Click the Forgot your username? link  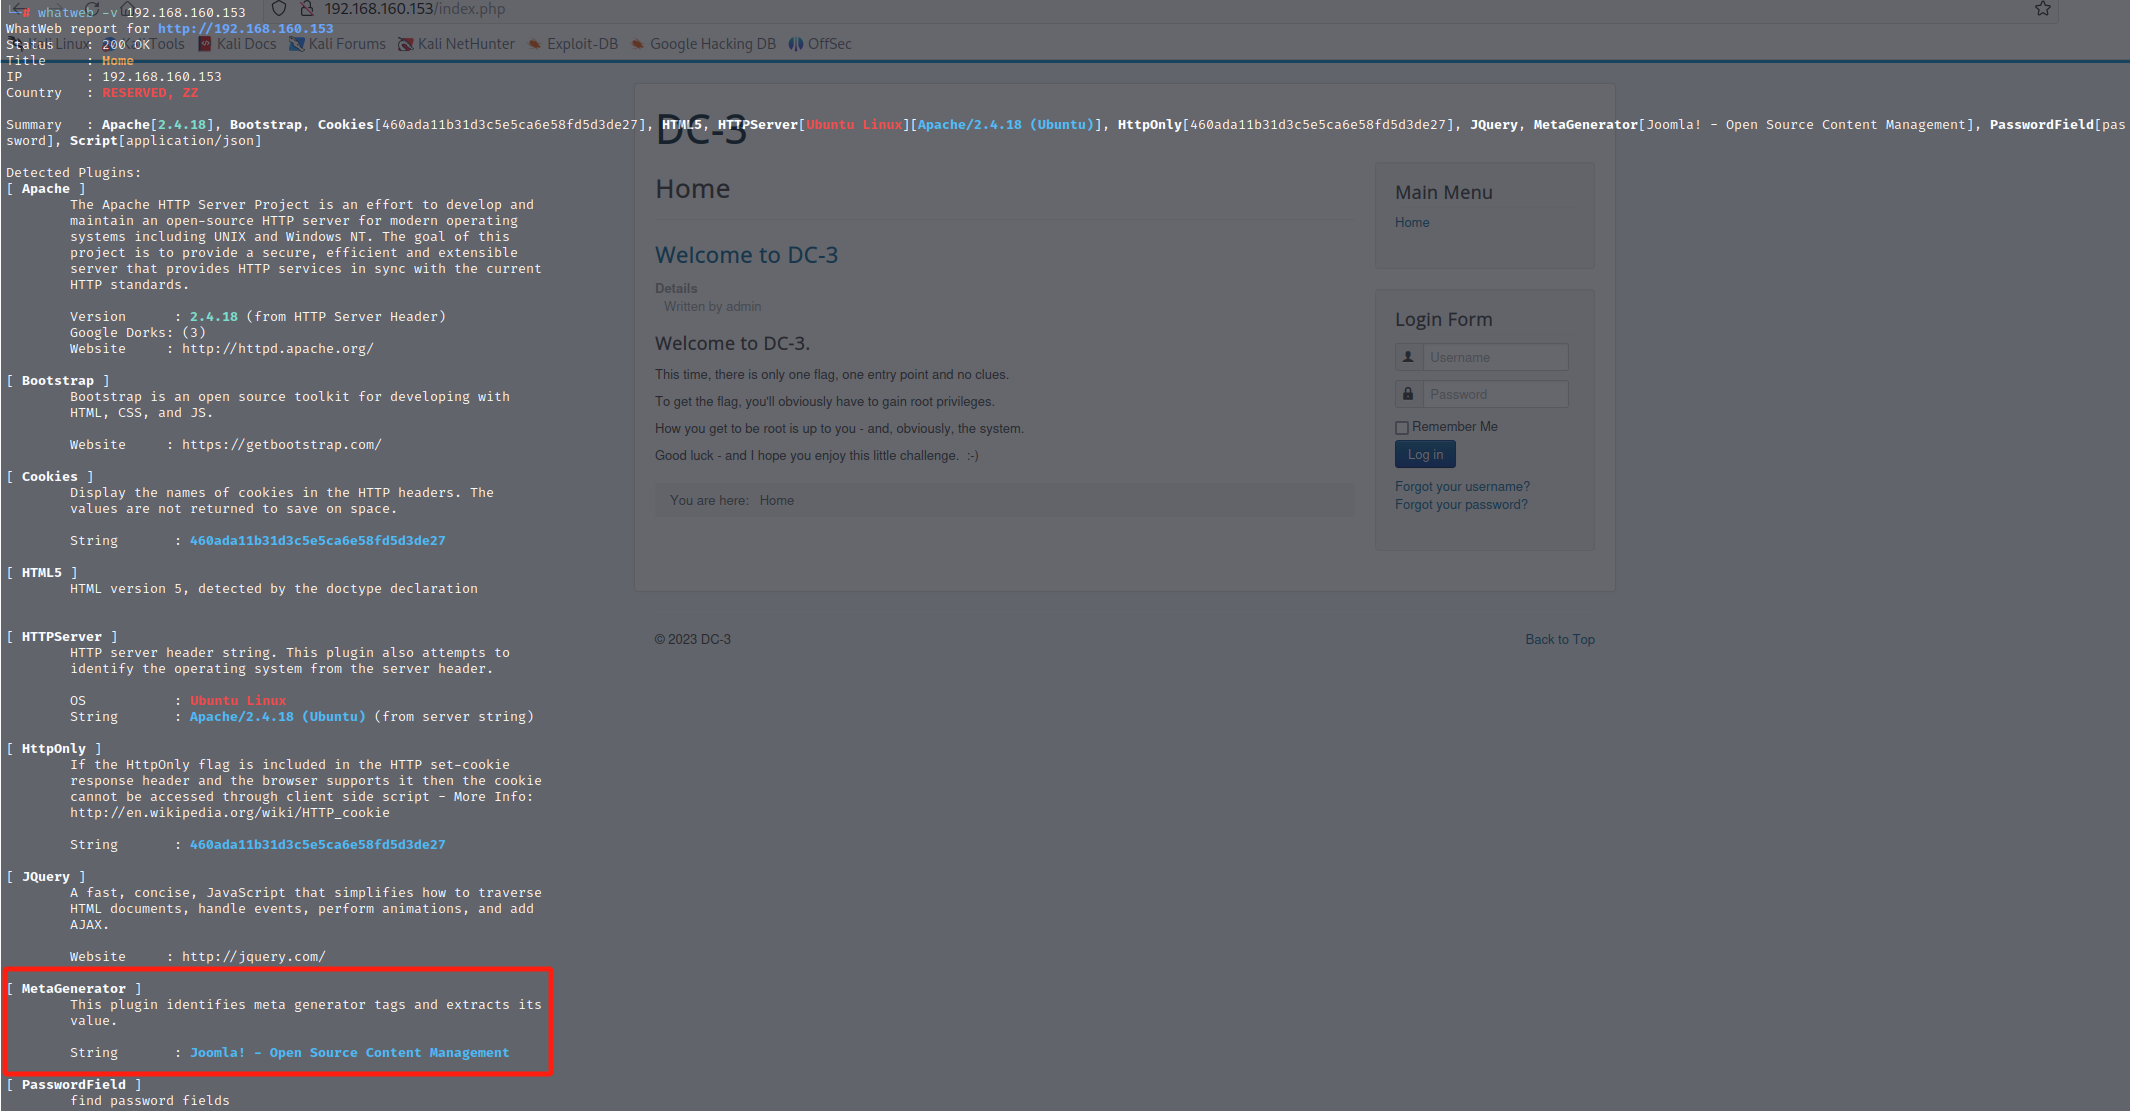(x=1462, y=487)
